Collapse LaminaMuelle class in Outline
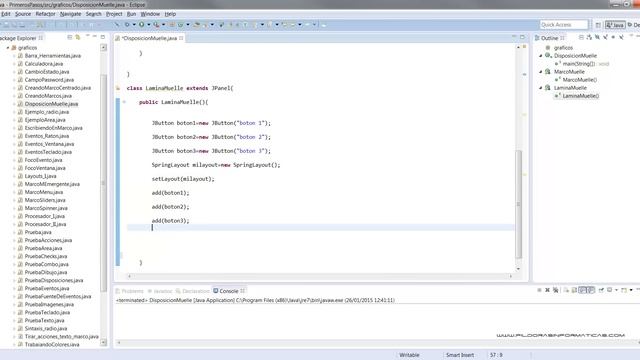The height and width of the screenshot is (360, 640). (541, 88)
